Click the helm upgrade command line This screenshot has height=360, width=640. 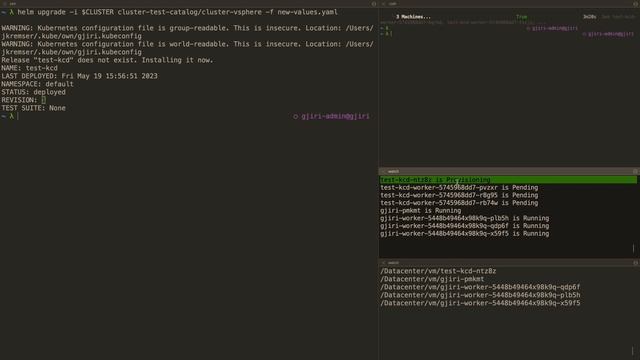click(x=178, y=12)
